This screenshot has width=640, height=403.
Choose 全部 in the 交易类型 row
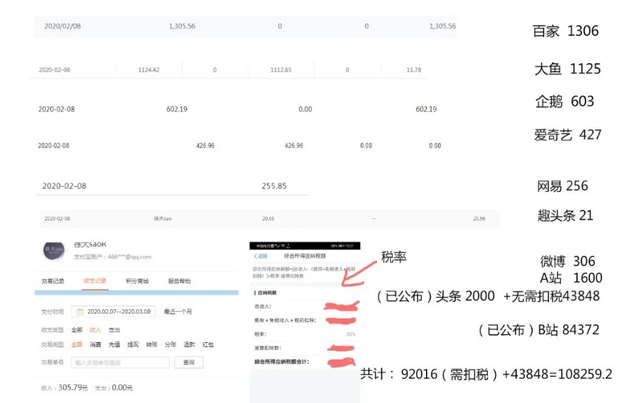tap(77, 345)
